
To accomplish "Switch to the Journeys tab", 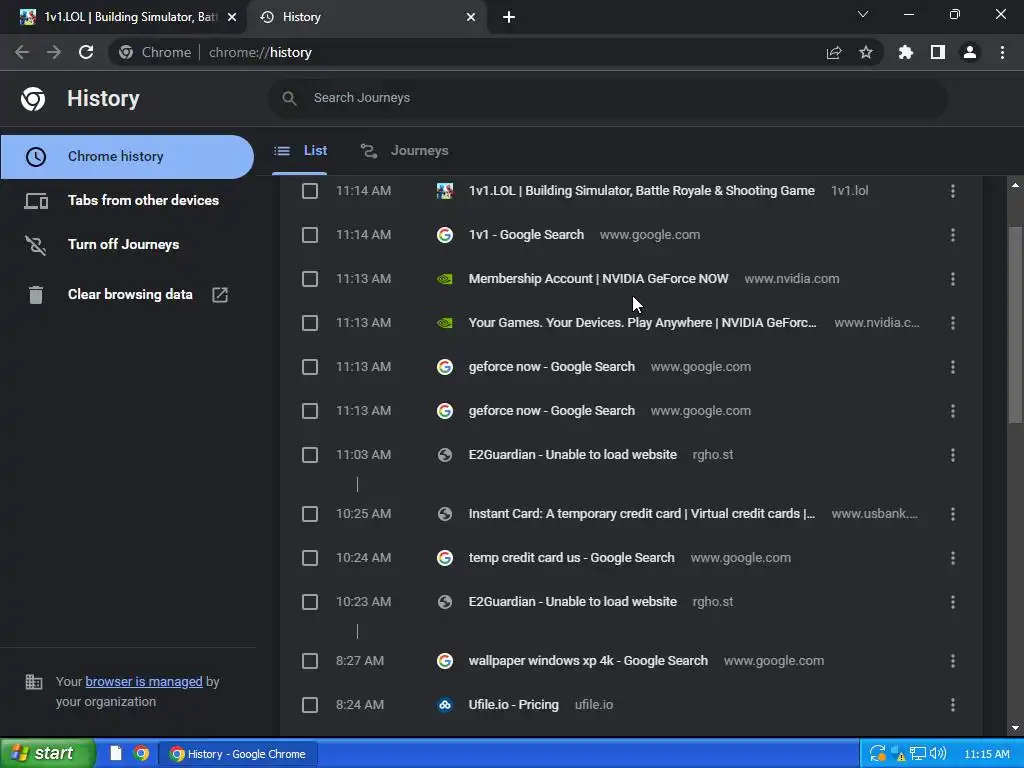I will [405, 151].
